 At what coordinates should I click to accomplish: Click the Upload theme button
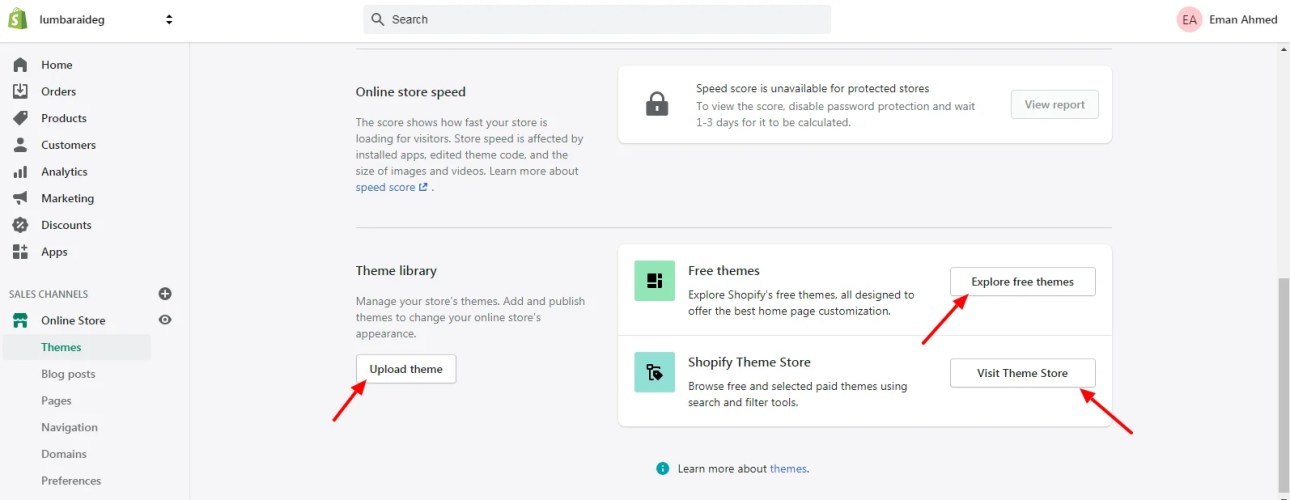(406, 369)
